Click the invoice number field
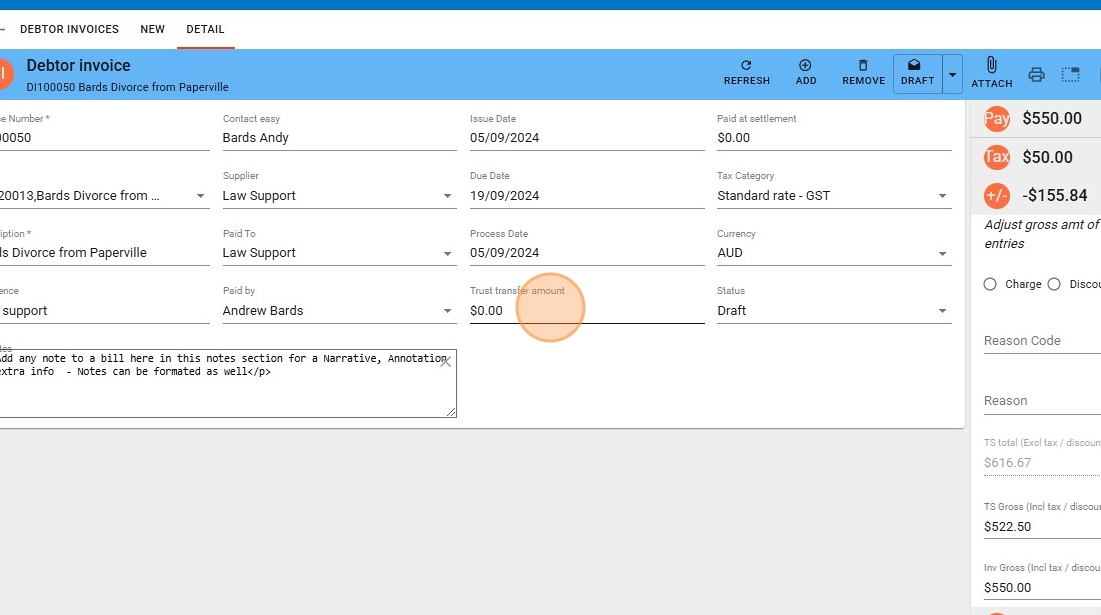 point(105,138)
